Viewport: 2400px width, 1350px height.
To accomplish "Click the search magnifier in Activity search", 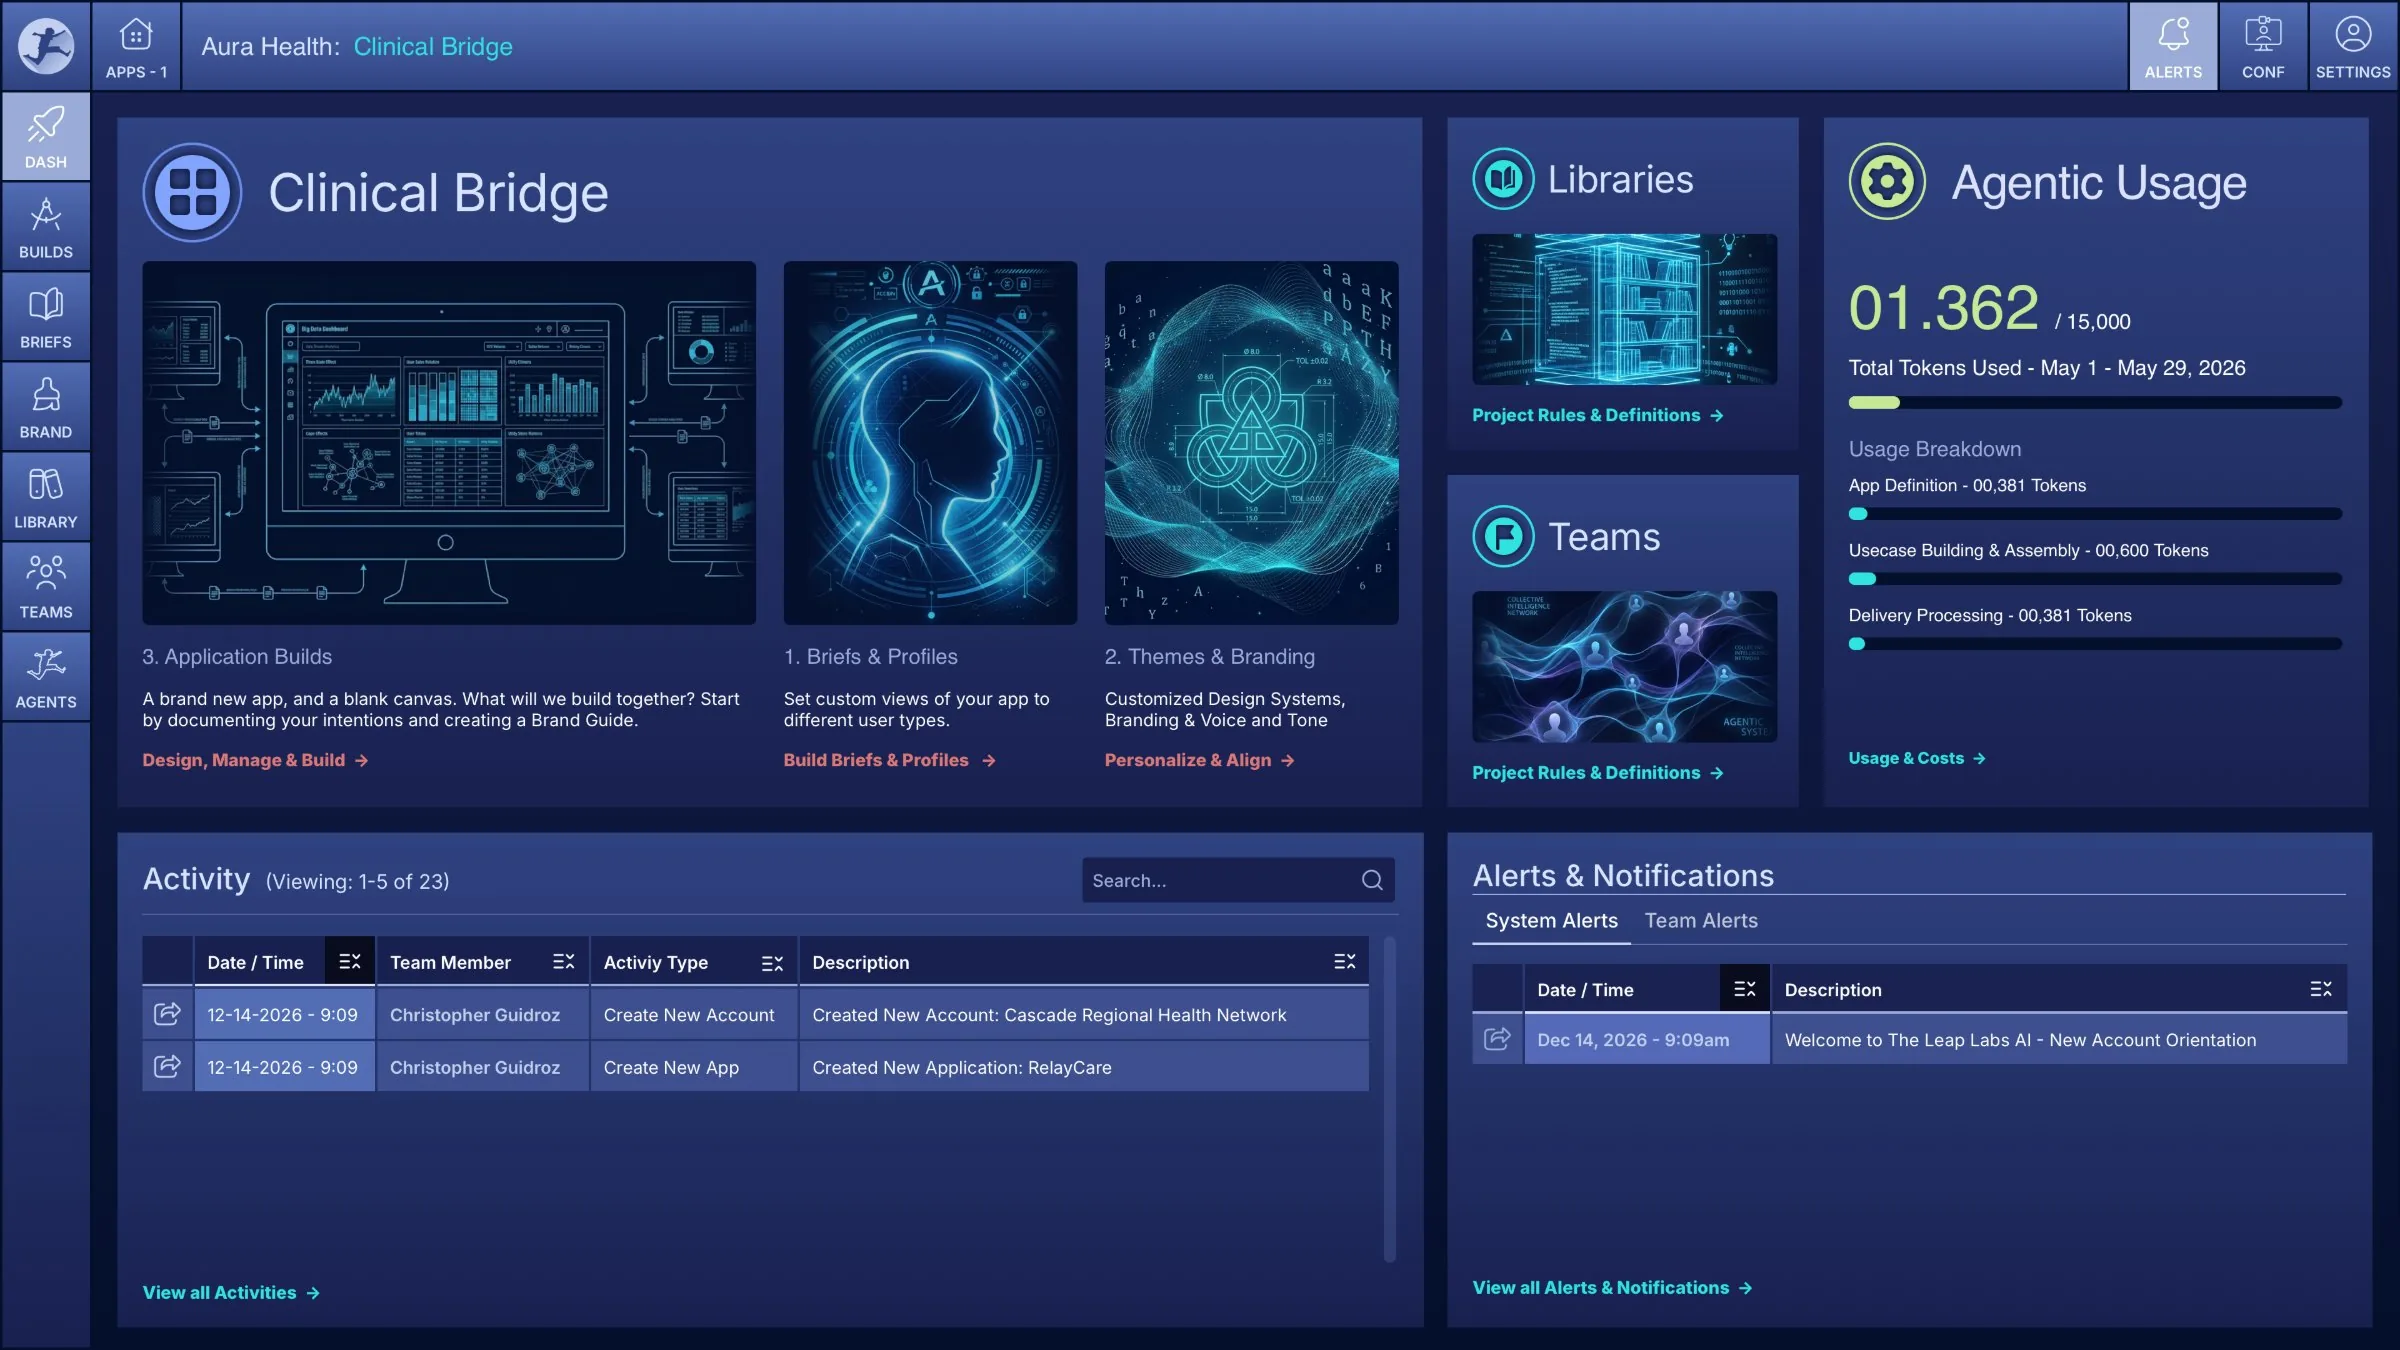I will point(1372,880).
